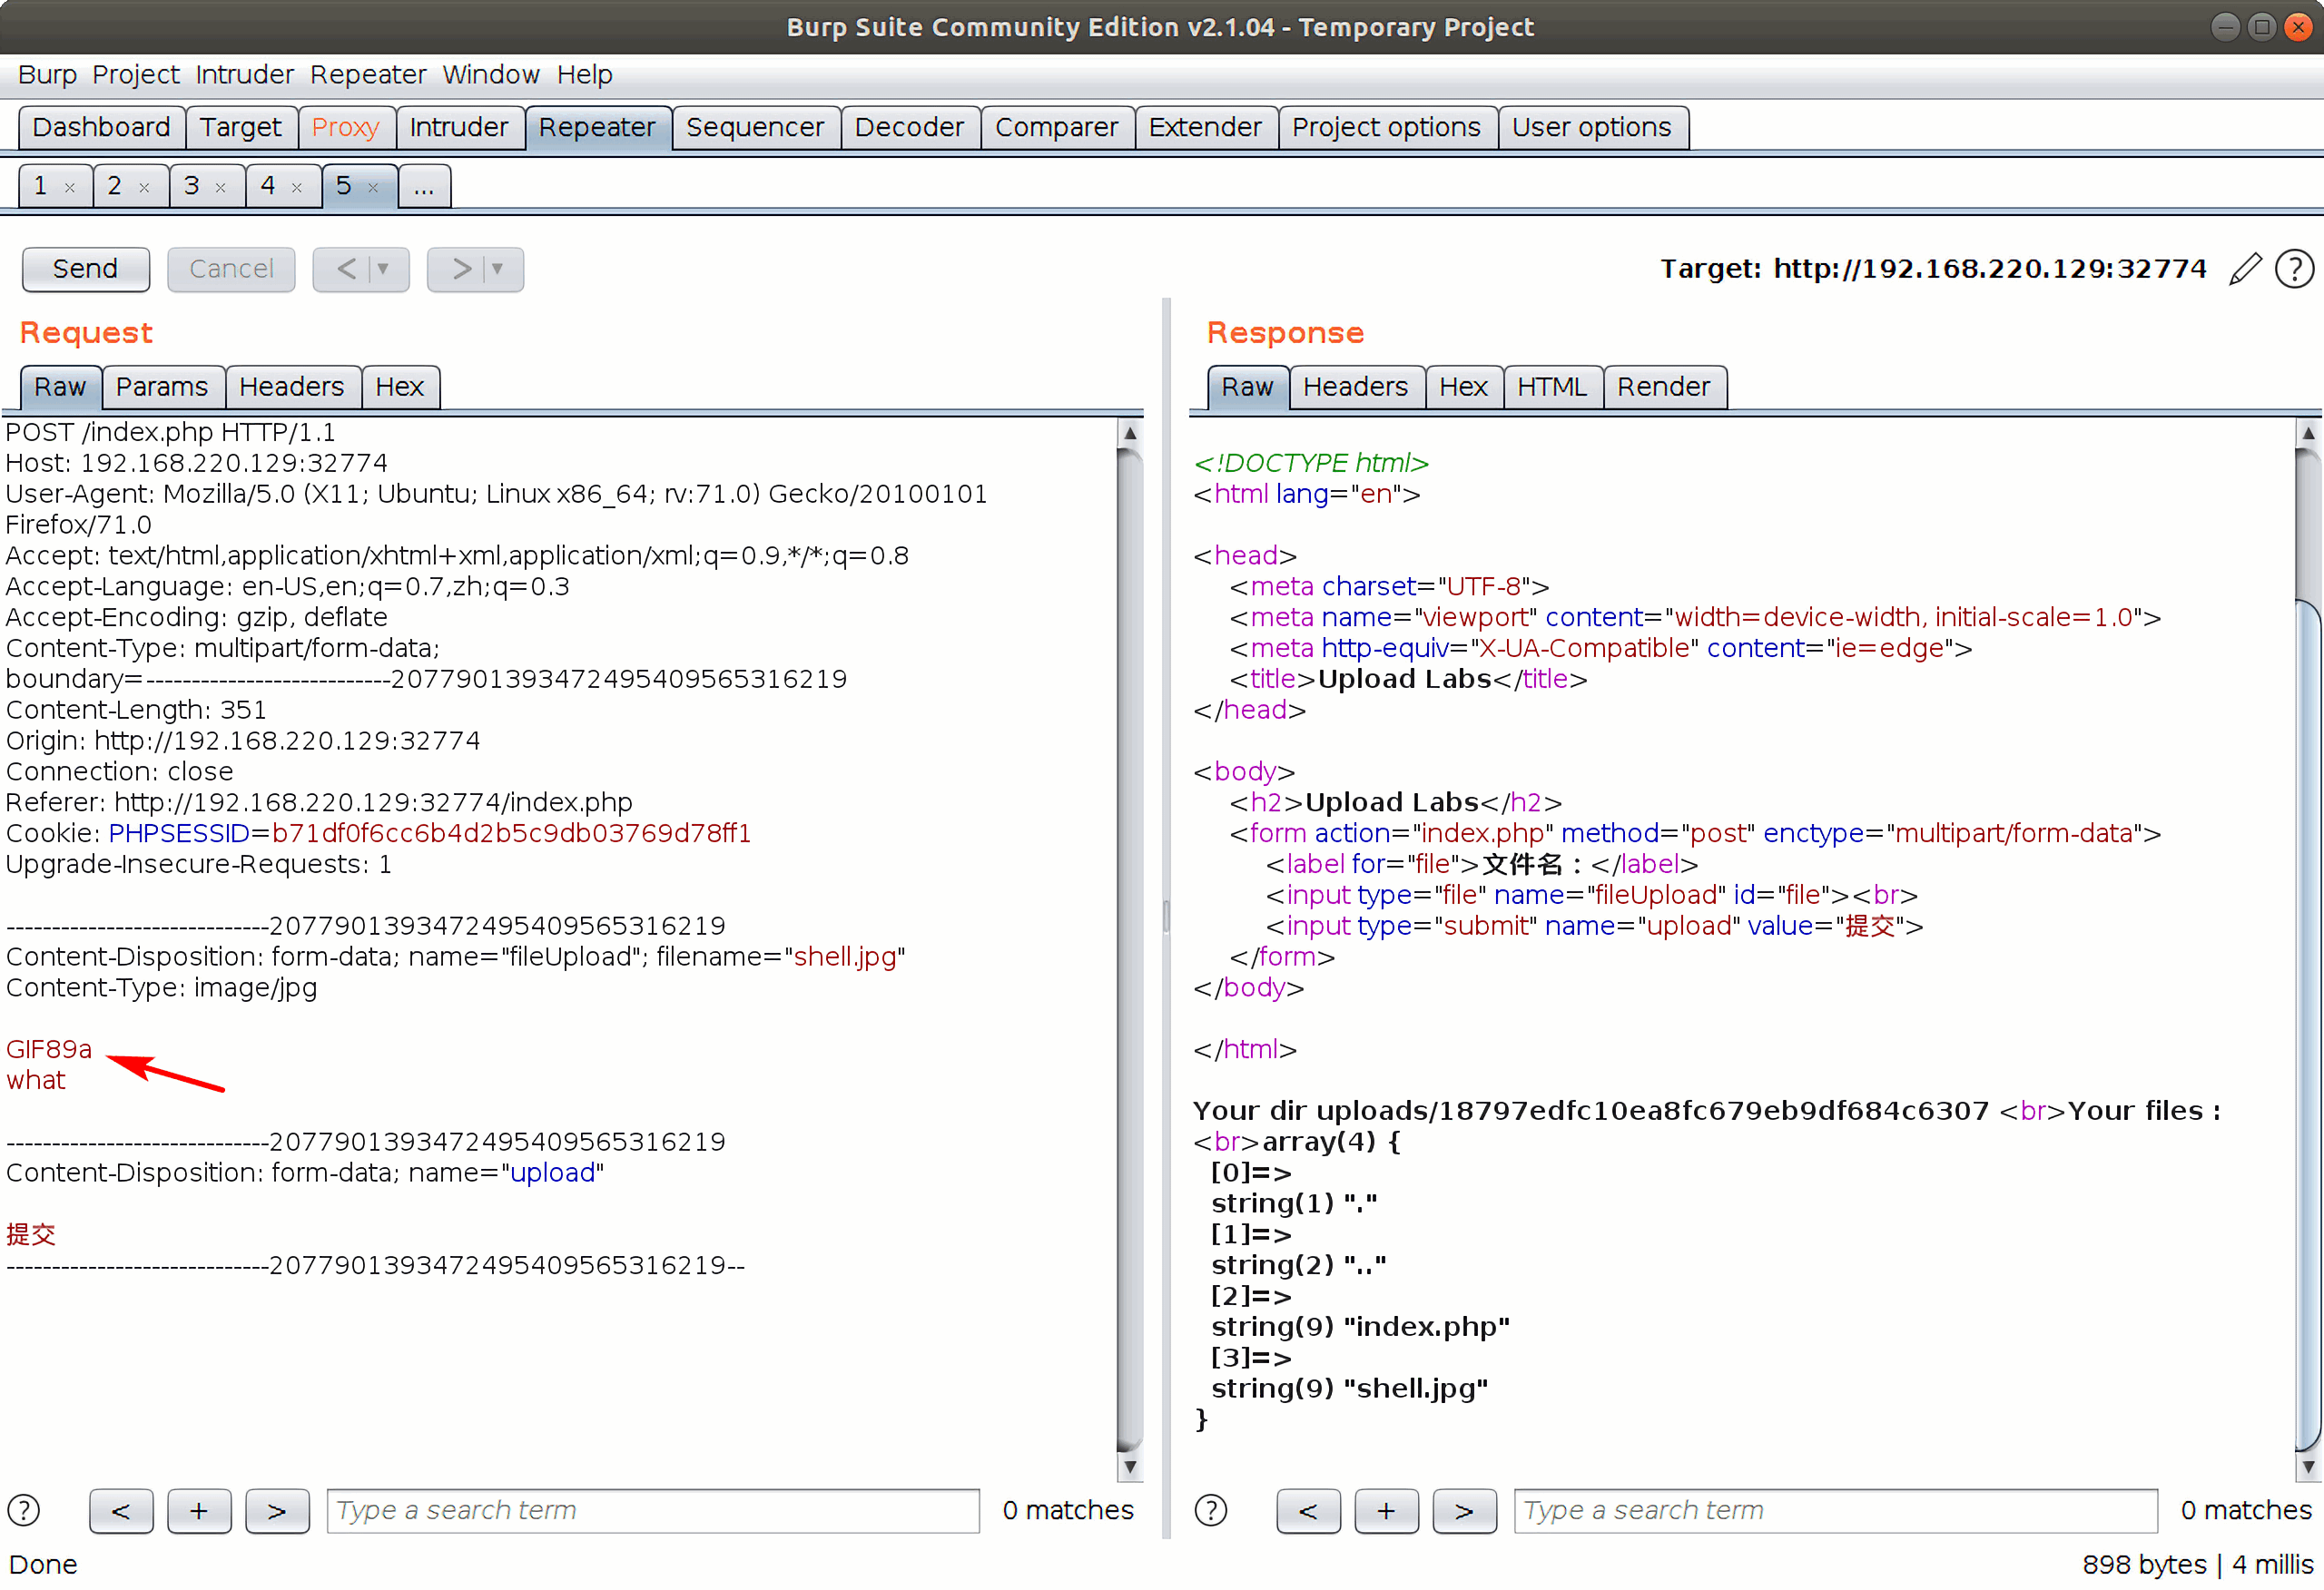Viewport: 2324px width, 1590px height.
Task: Open new Repeater tab via ellipsis
Action: 424,186
